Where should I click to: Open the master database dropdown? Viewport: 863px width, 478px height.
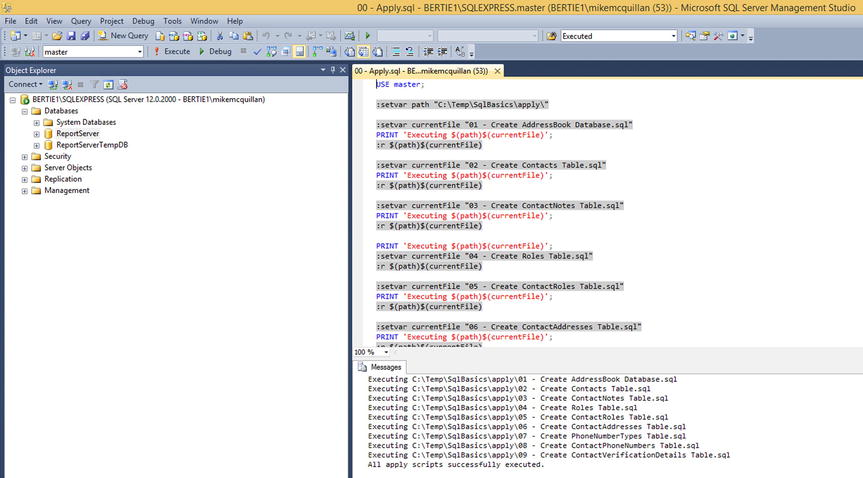pos(137,51)
